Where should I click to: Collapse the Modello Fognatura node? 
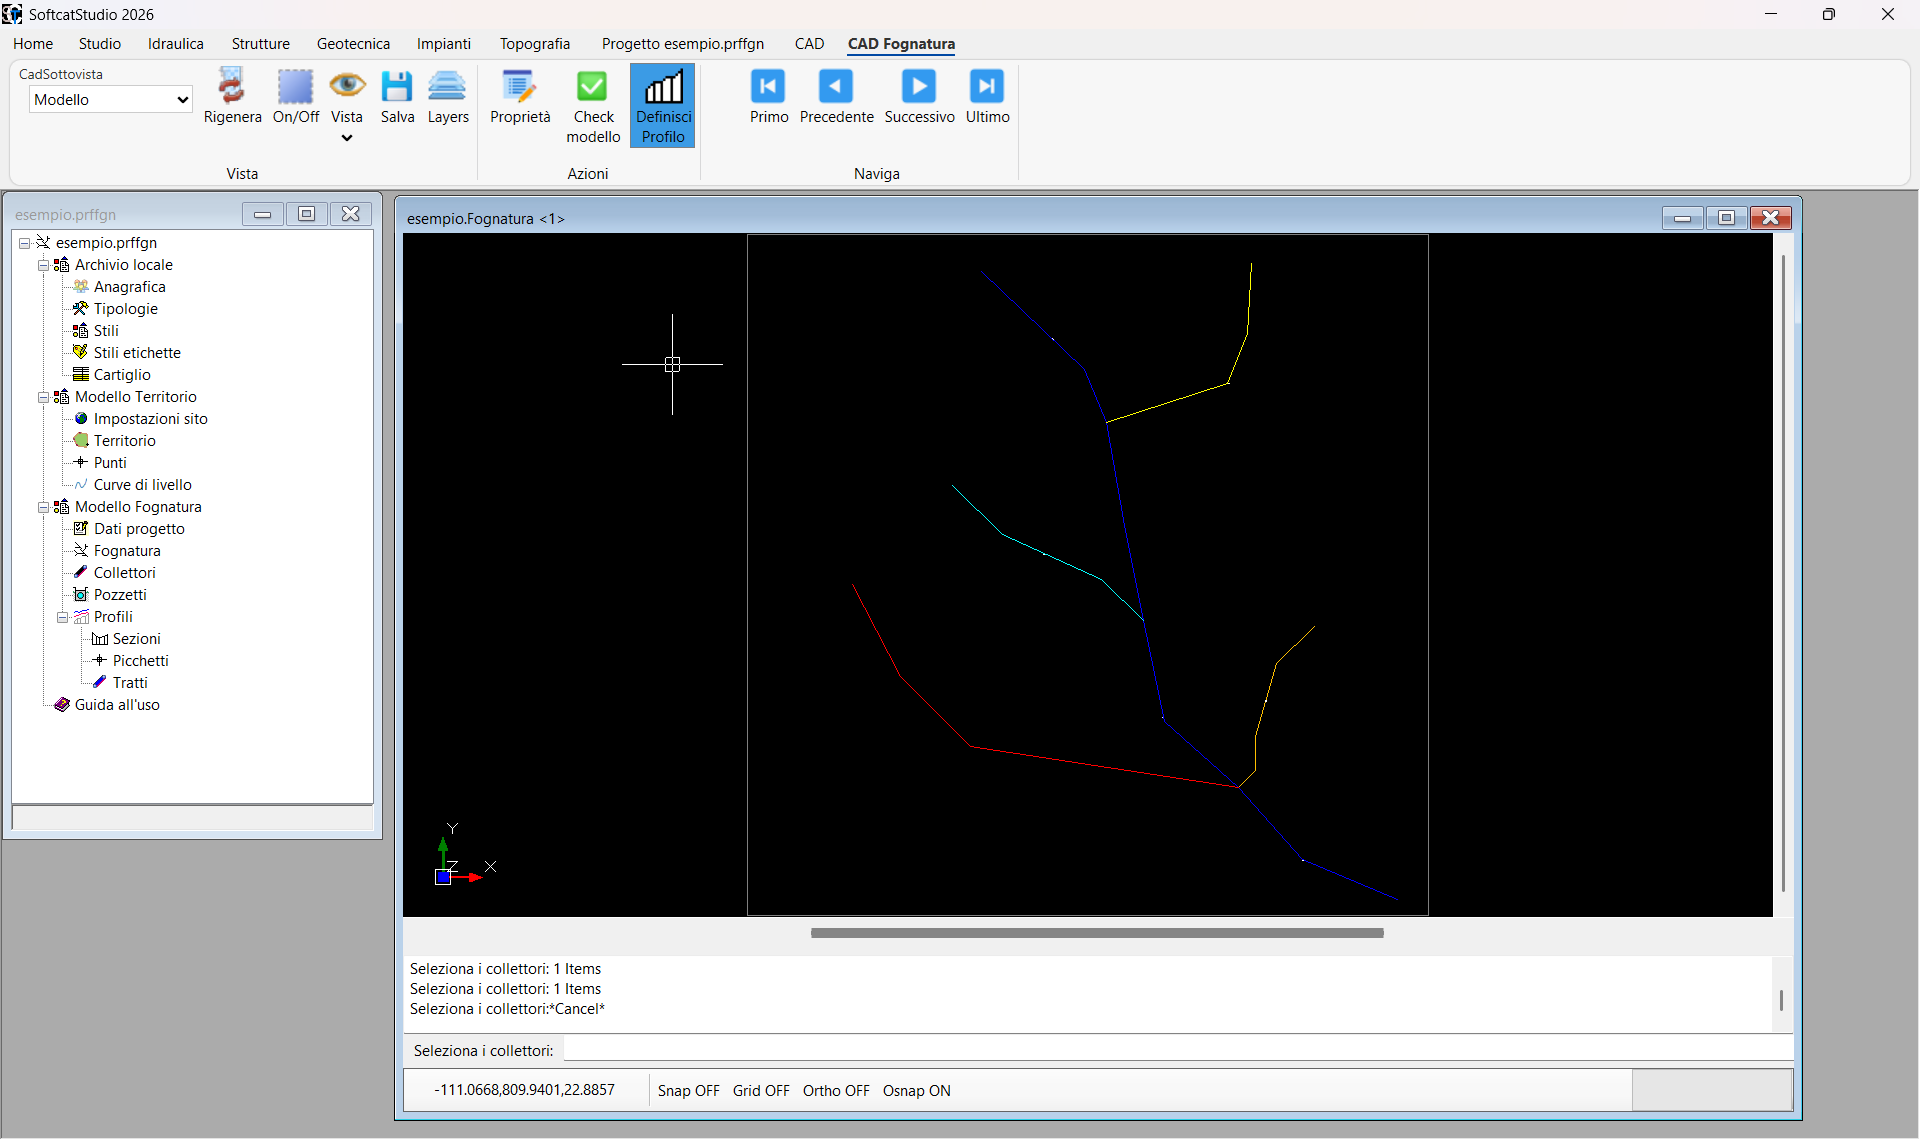coord(44,507)
